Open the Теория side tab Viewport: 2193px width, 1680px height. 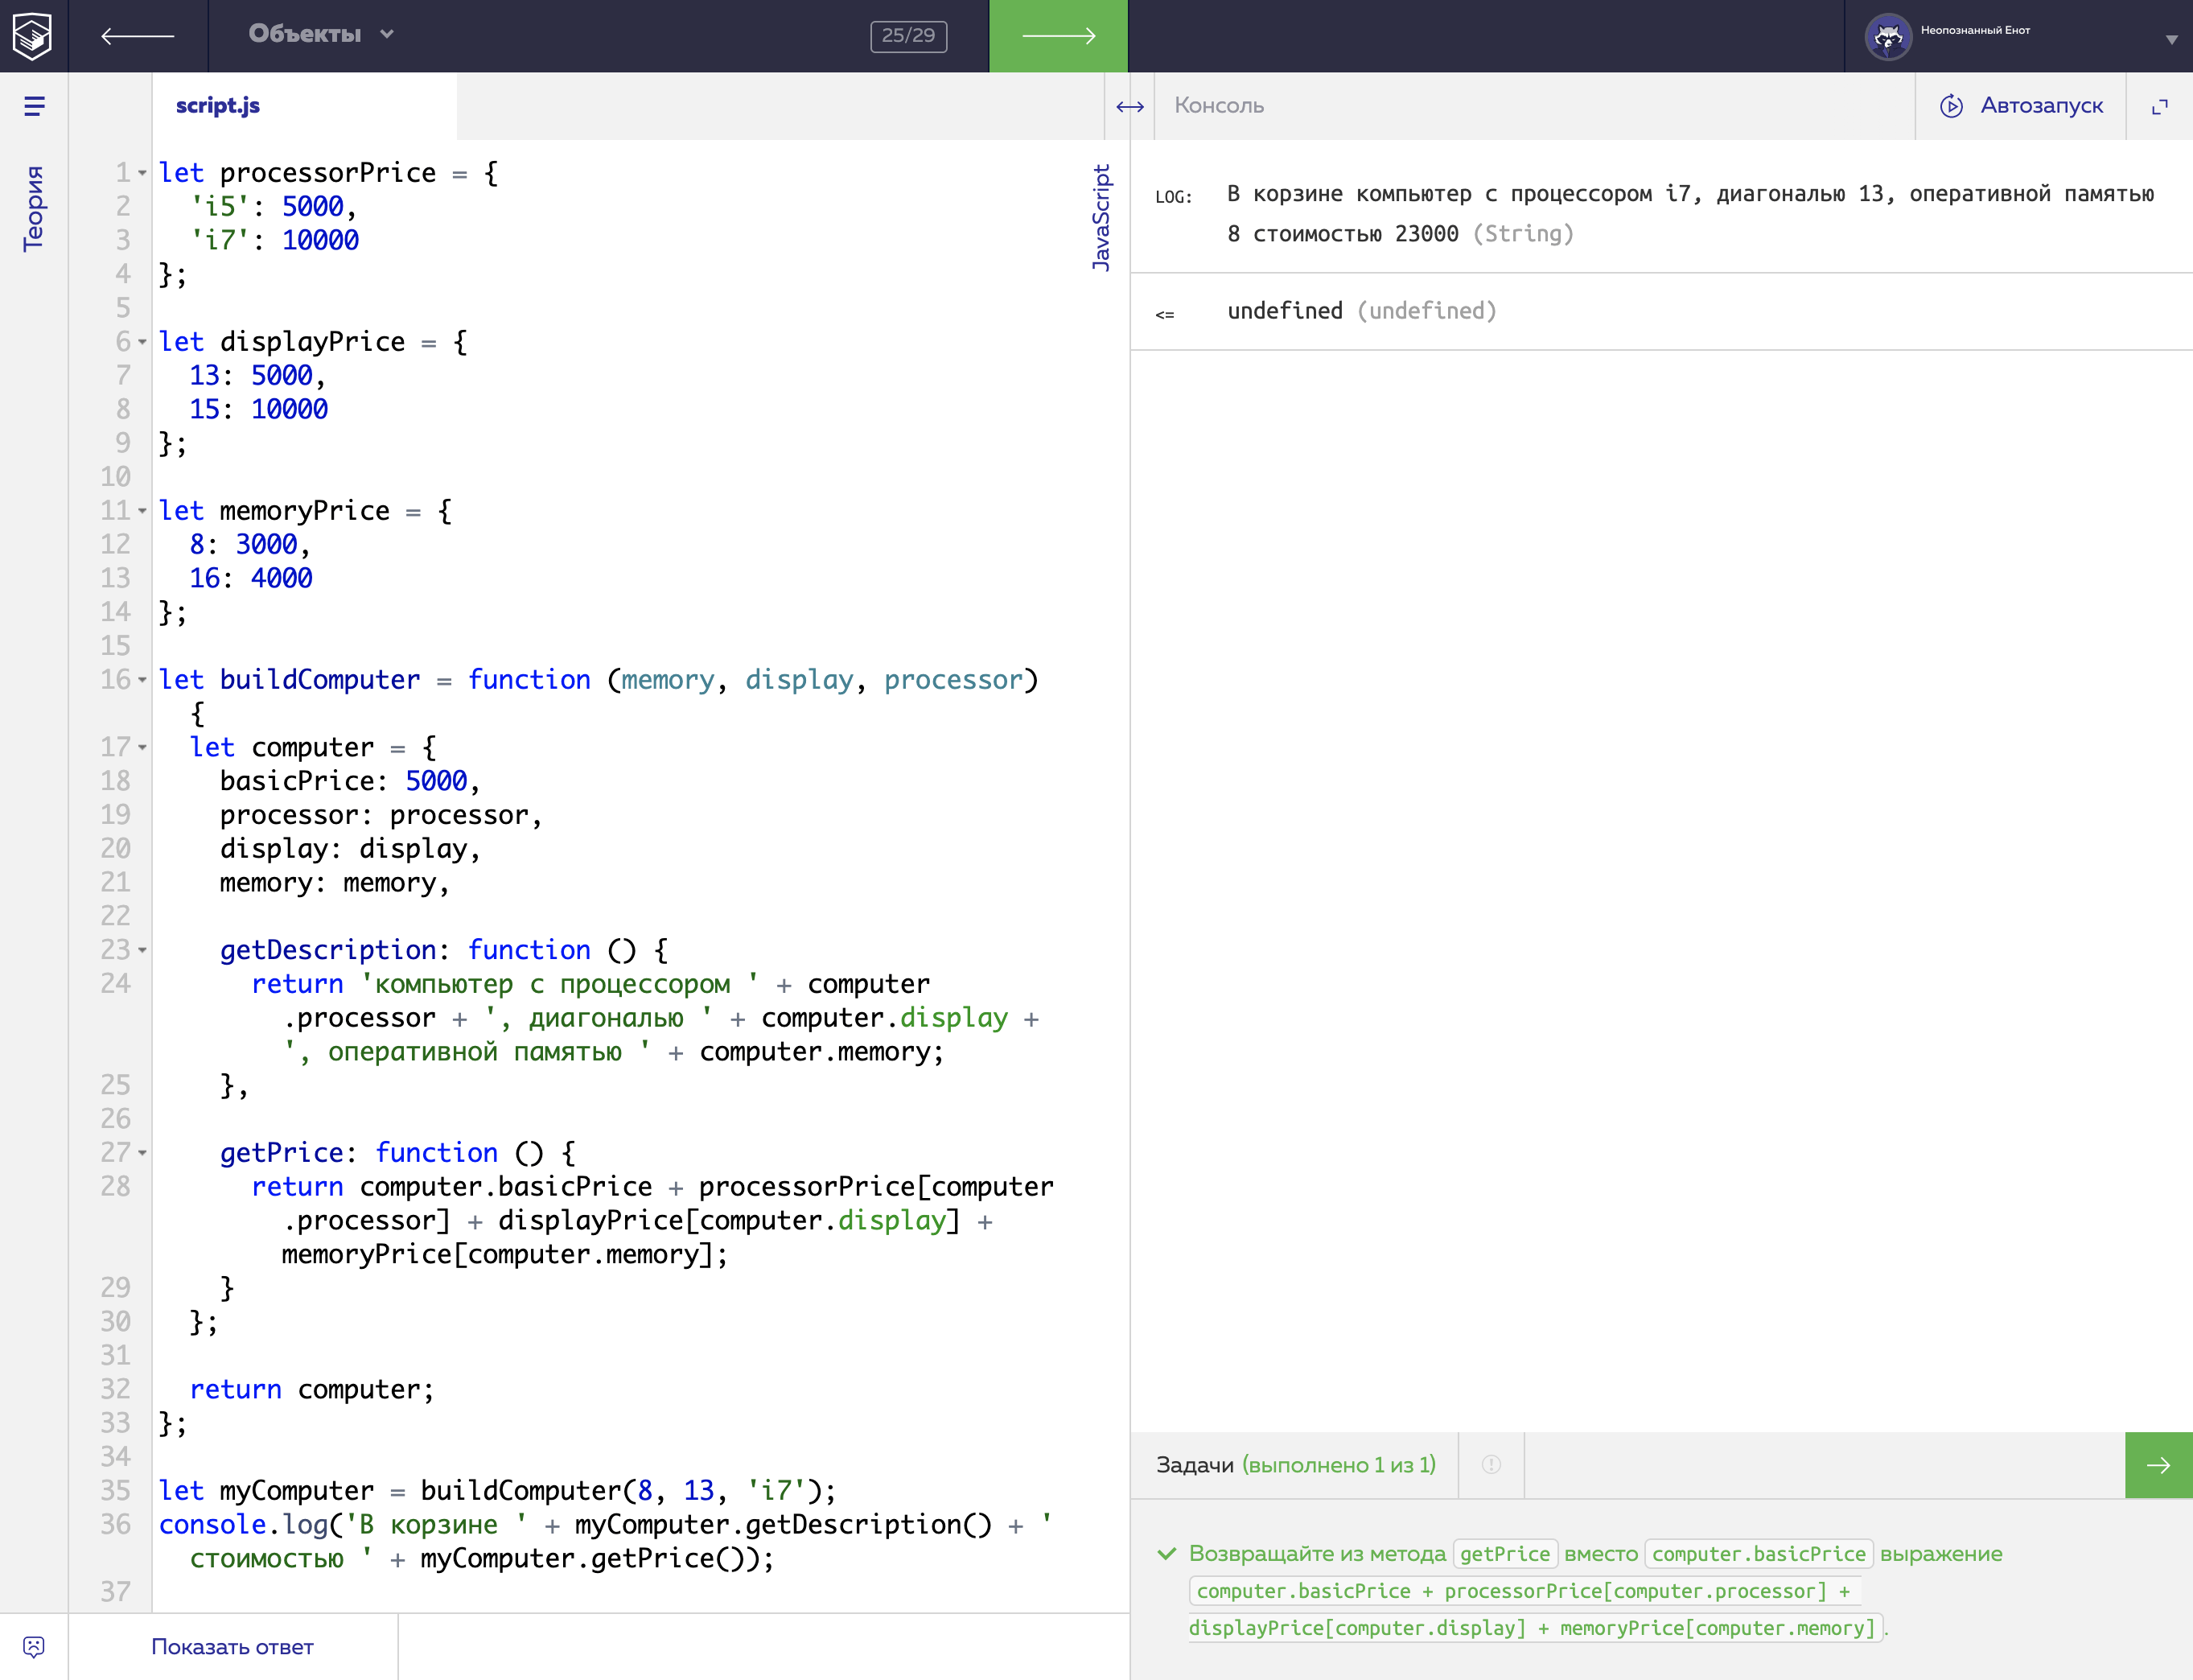[x=34, y=208]
